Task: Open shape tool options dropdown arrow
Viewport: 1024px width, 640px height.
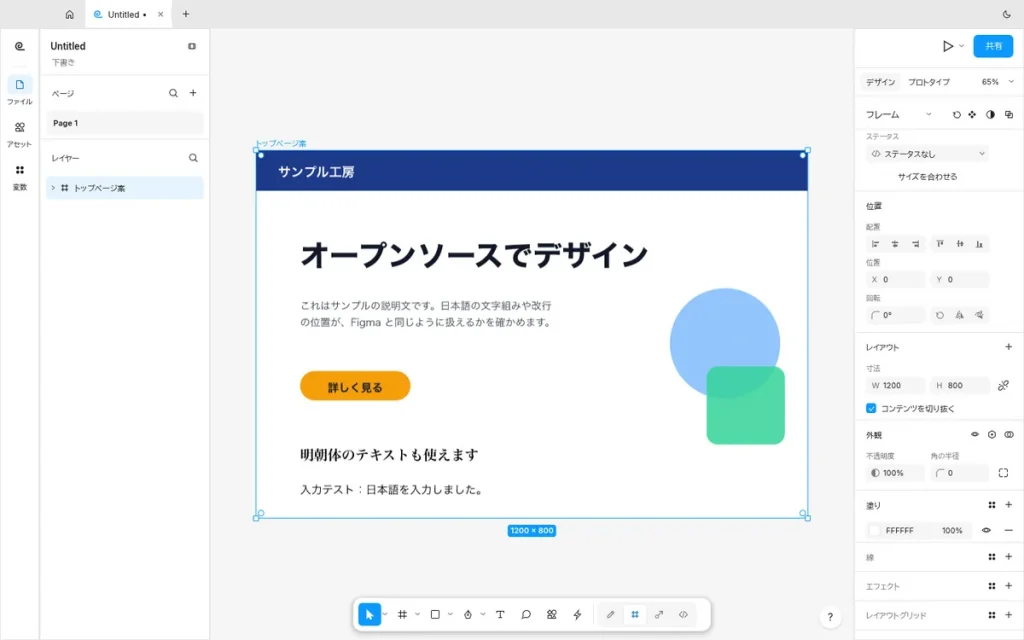Action: 450,615
